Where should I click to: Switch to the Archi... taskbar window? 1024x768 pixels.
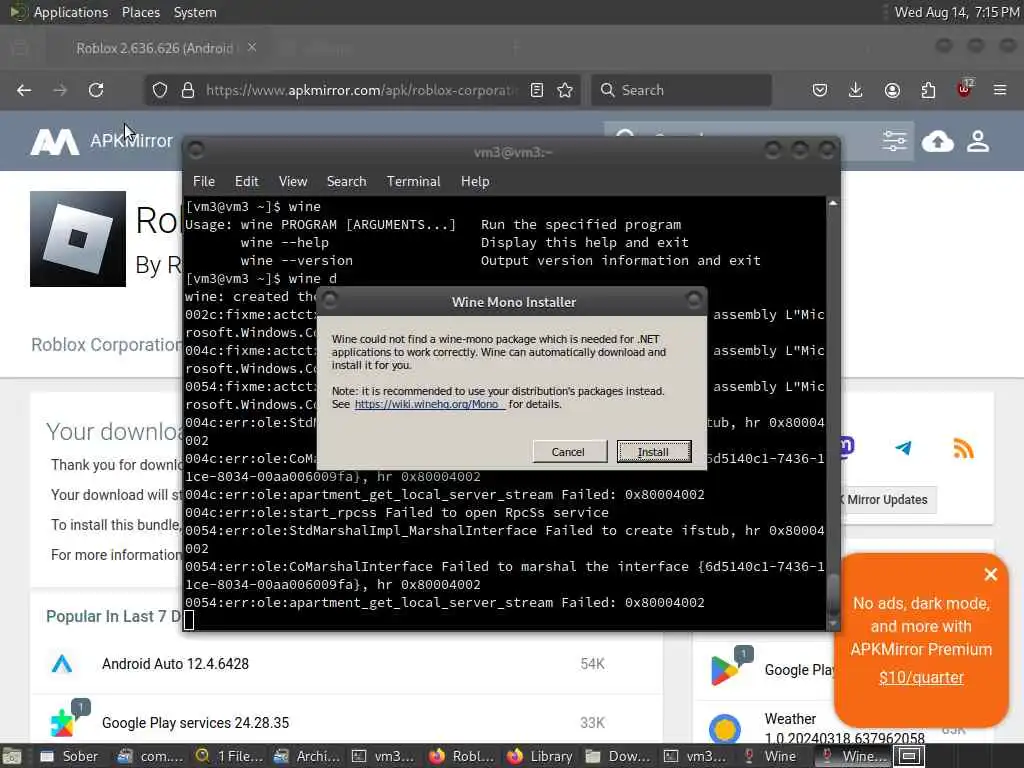click(307, 756)
